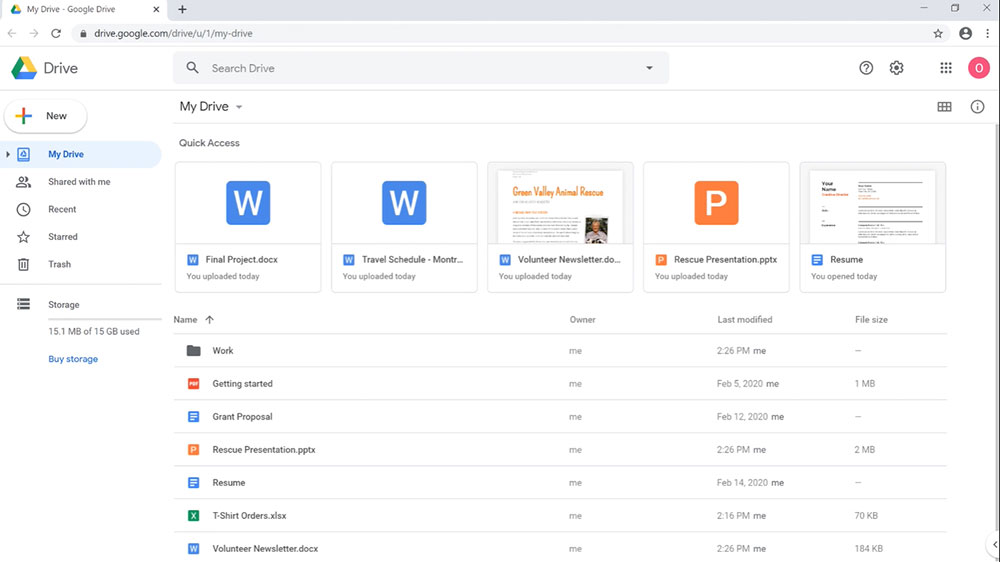Select the Grant Proposal file name
The width and height of the screenshot is (1000, 562).
242,417
